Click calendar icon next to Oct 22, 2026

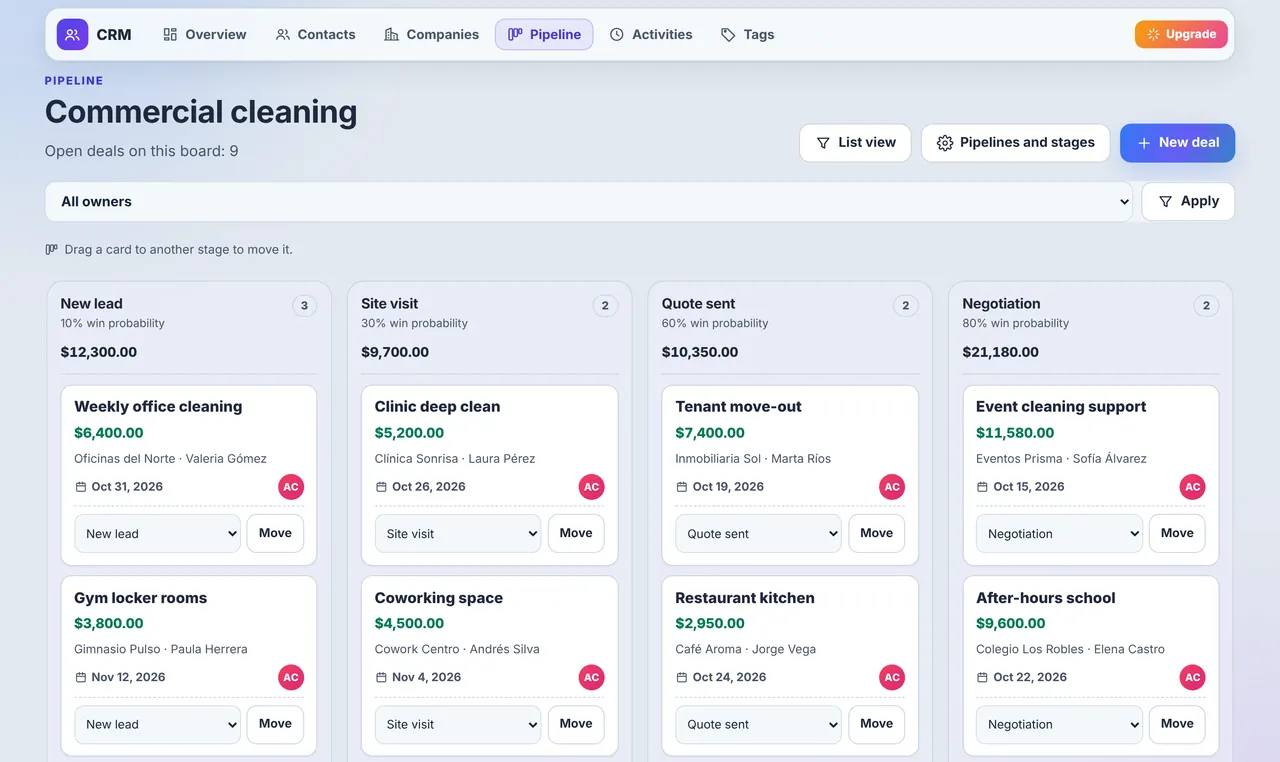(x=982, y=677)
